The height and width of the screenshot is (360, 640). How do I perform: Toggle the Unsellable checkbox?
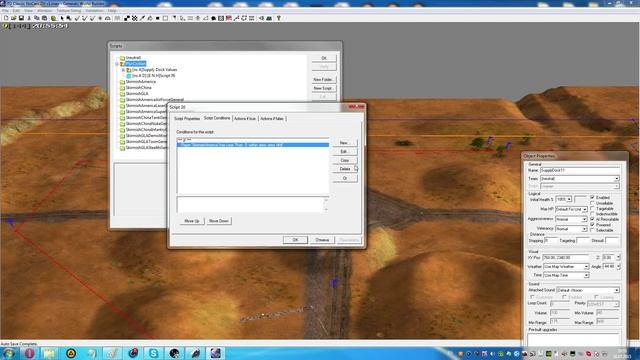(x=592, y=203)
